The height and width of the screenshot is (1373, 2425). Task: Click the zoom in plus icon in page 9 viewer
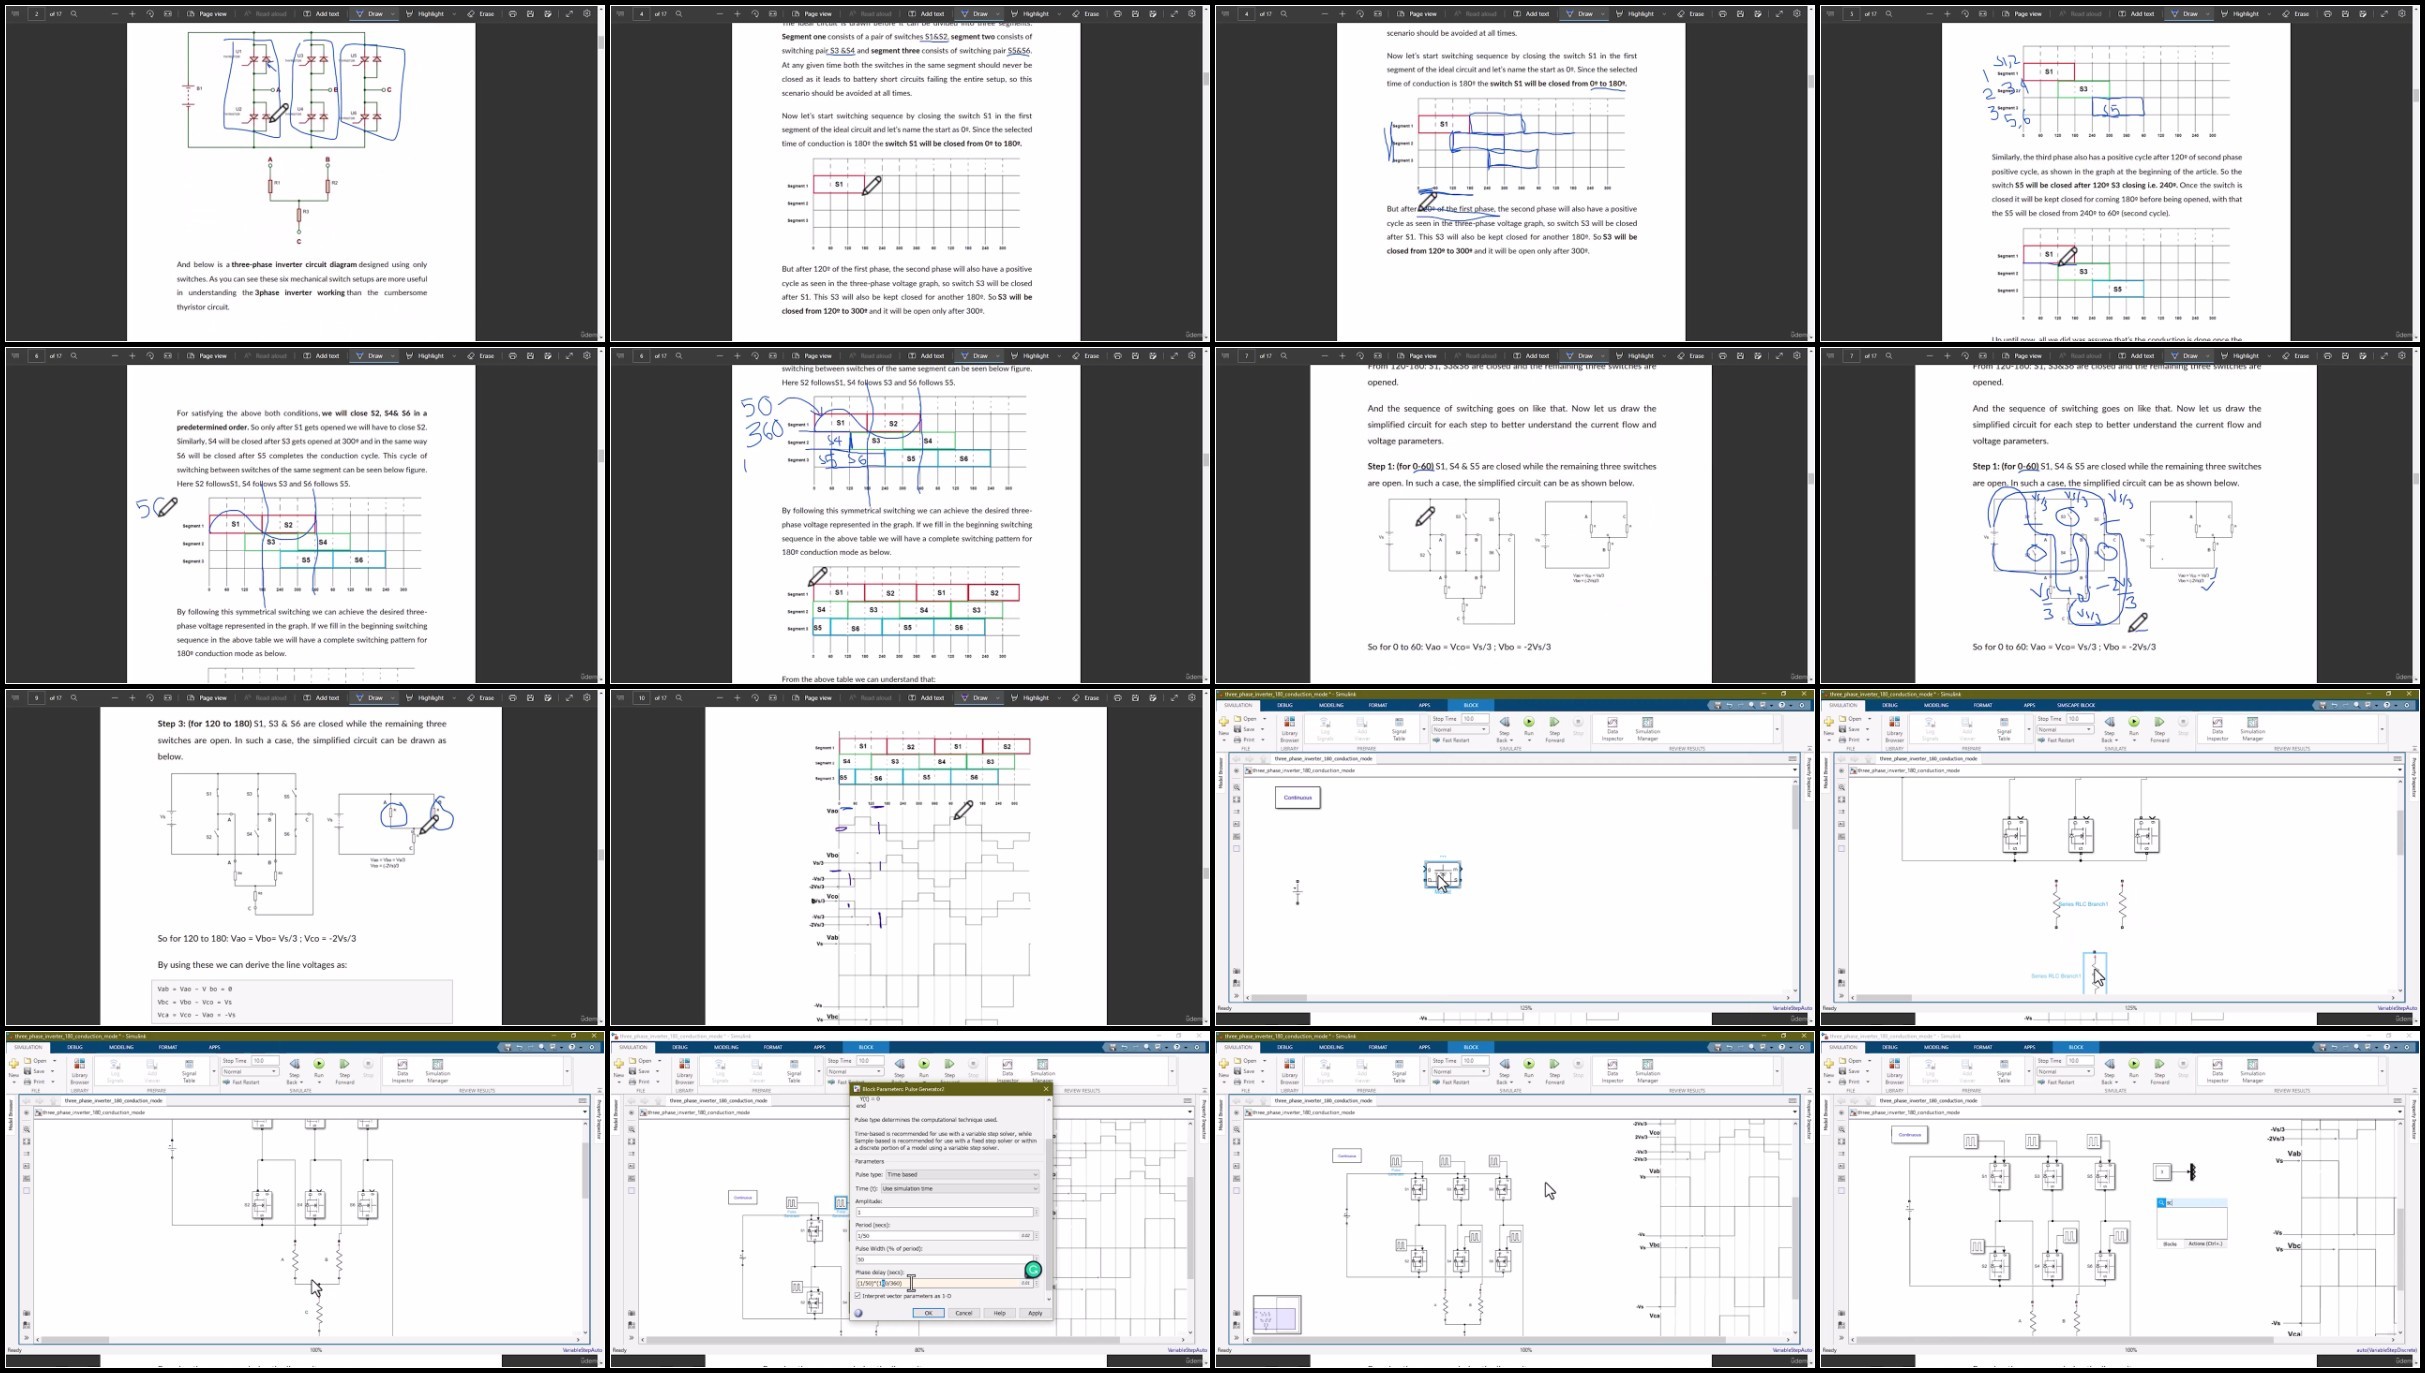132,698
